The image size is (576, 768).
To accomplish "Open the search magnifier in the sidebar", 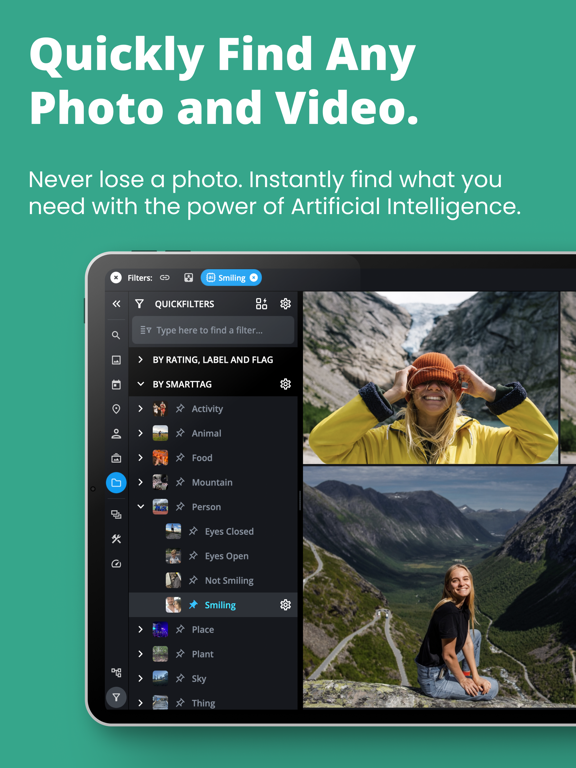I will pos(116,335).
